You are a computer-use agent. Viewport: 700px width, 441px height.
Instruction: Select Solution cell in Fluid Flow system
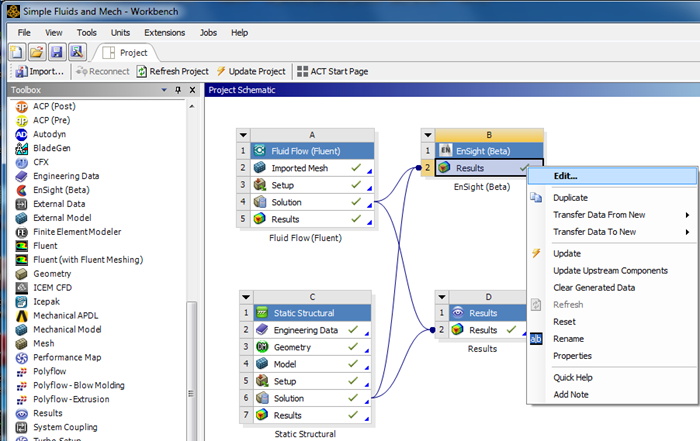(312, 202)
